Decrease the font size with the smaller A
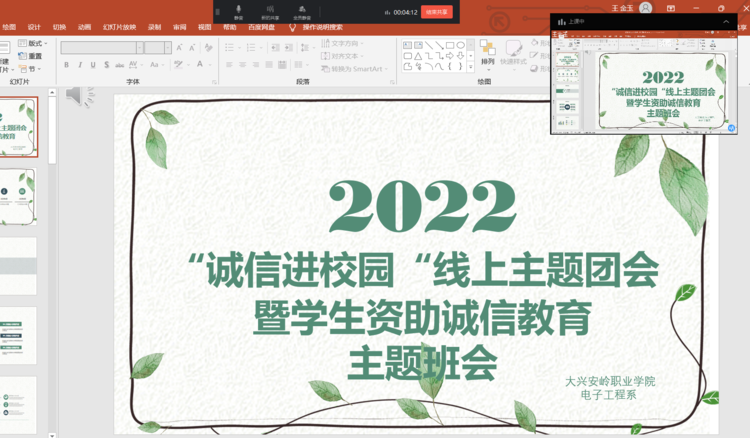Viewport: 750px width, 438px height. (x=192, y=47)
